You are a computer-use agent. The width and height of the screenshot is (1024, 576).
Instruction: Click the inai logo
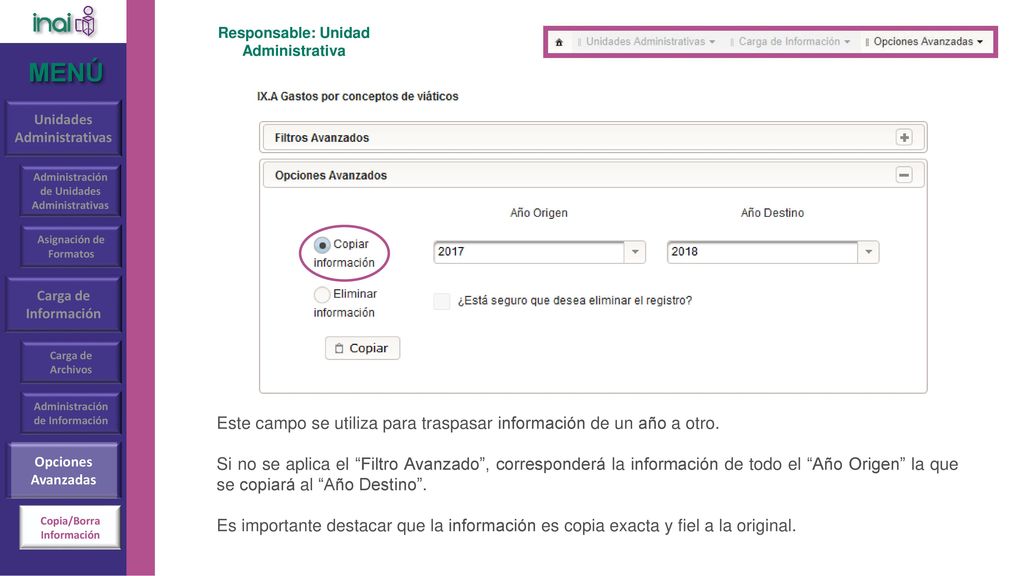click(x=64, y=22)
